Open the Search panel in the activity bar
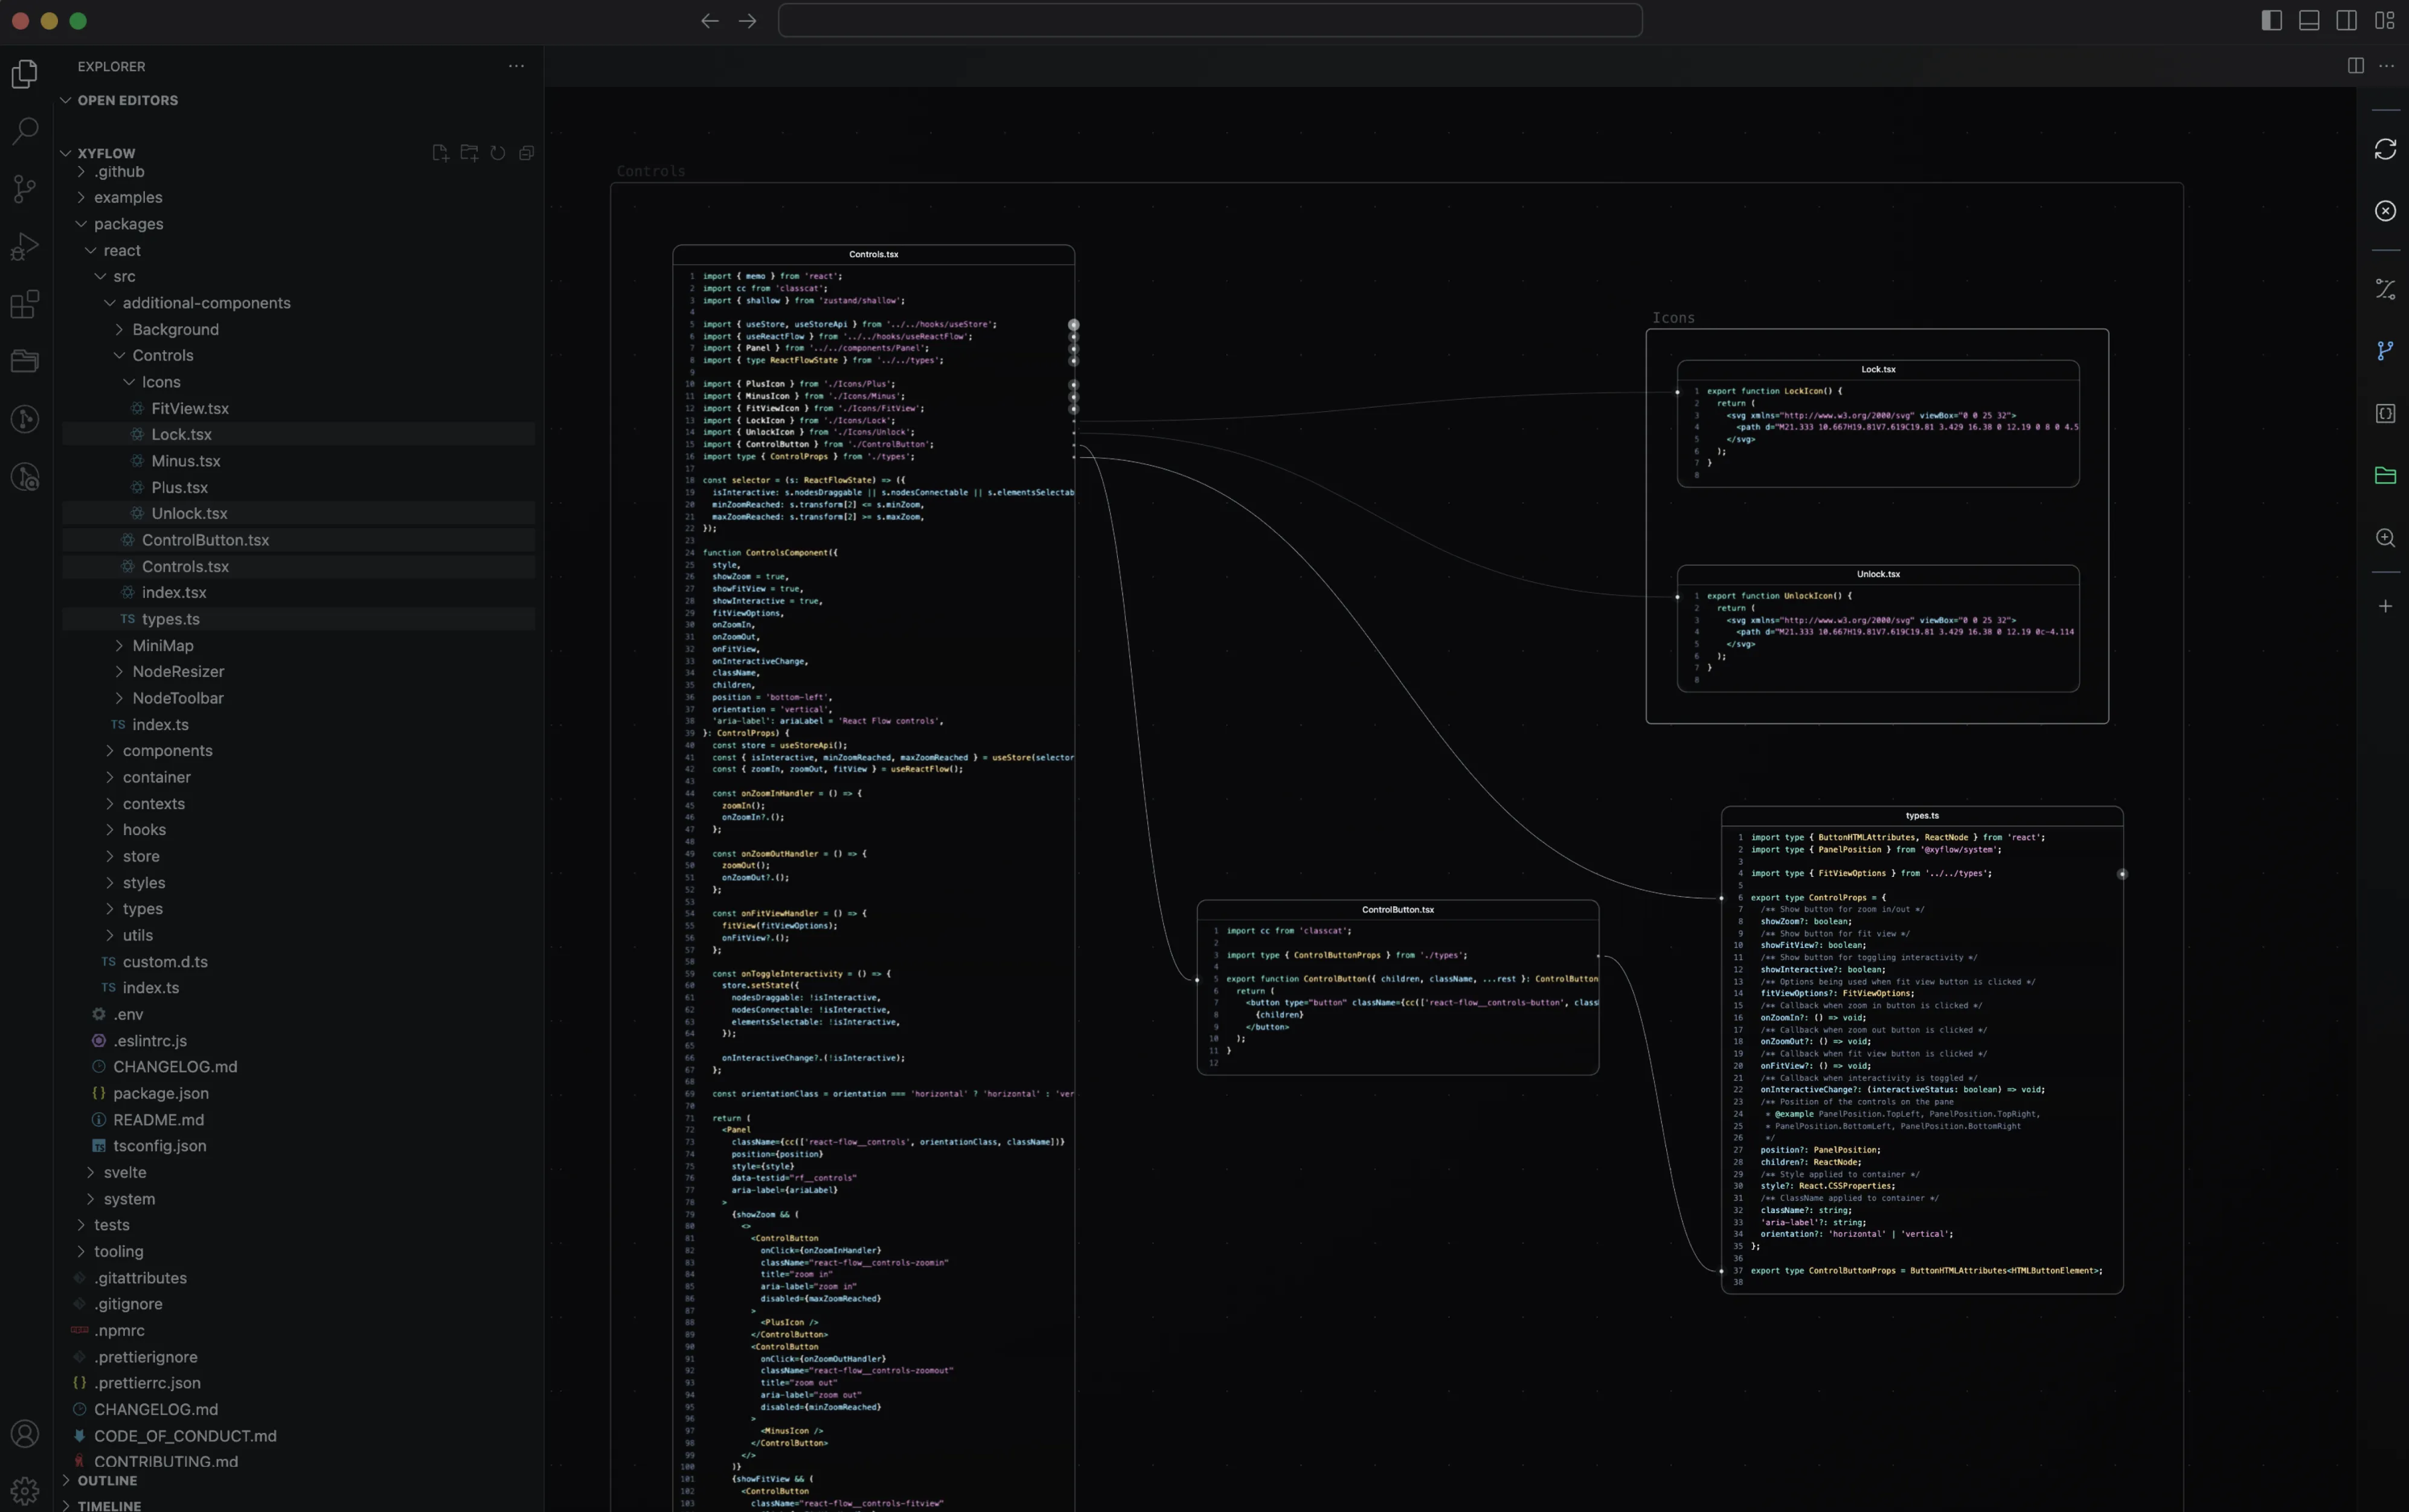The height and width of the screenshot is (1512, 2409). 24,131
